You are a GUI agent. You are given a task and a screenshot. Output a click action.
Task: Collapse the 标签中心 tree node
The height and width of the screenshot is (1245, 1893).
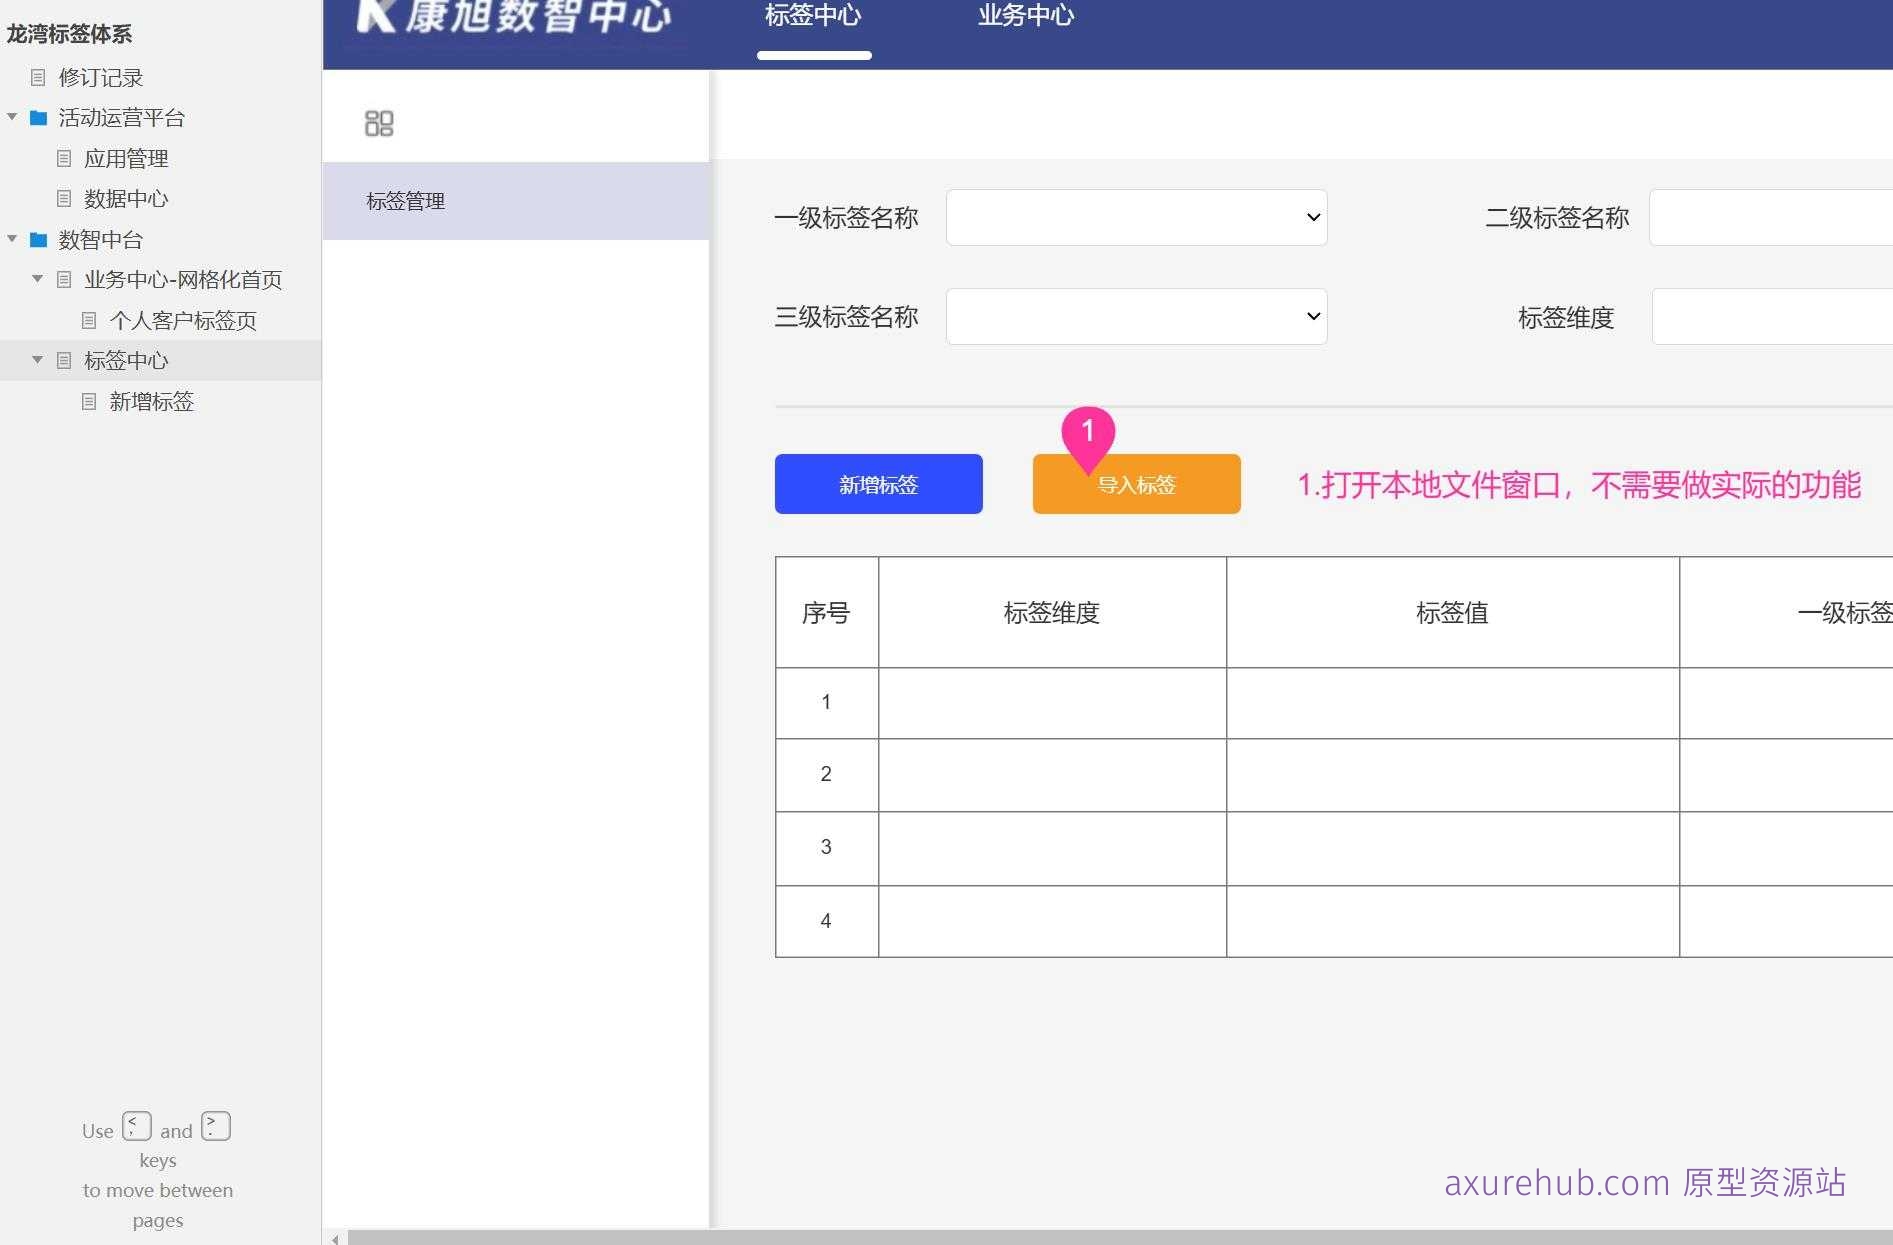pyautogui.click(x=38, y=360)
